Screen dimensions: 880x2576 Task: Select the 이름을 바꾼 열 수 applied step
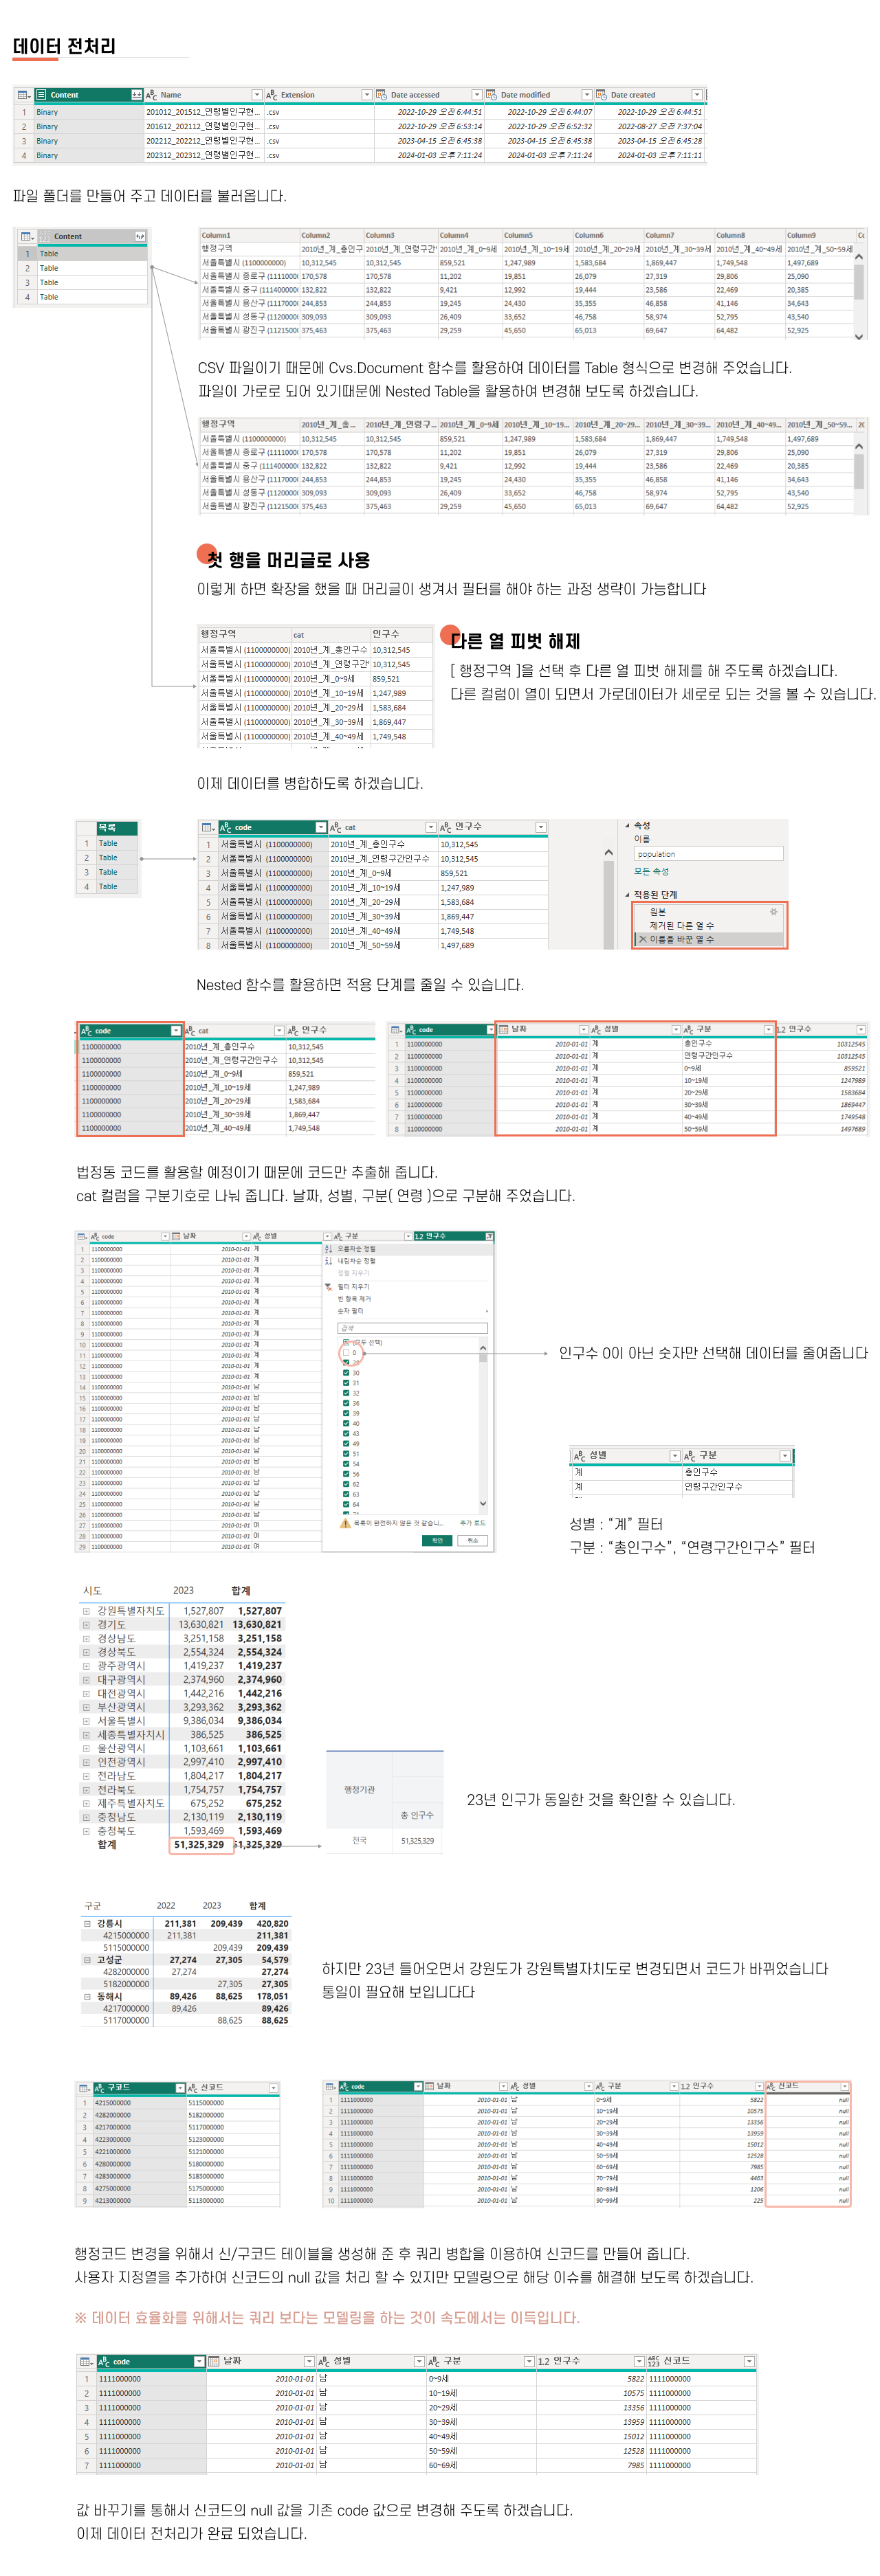tap(681, 939)
